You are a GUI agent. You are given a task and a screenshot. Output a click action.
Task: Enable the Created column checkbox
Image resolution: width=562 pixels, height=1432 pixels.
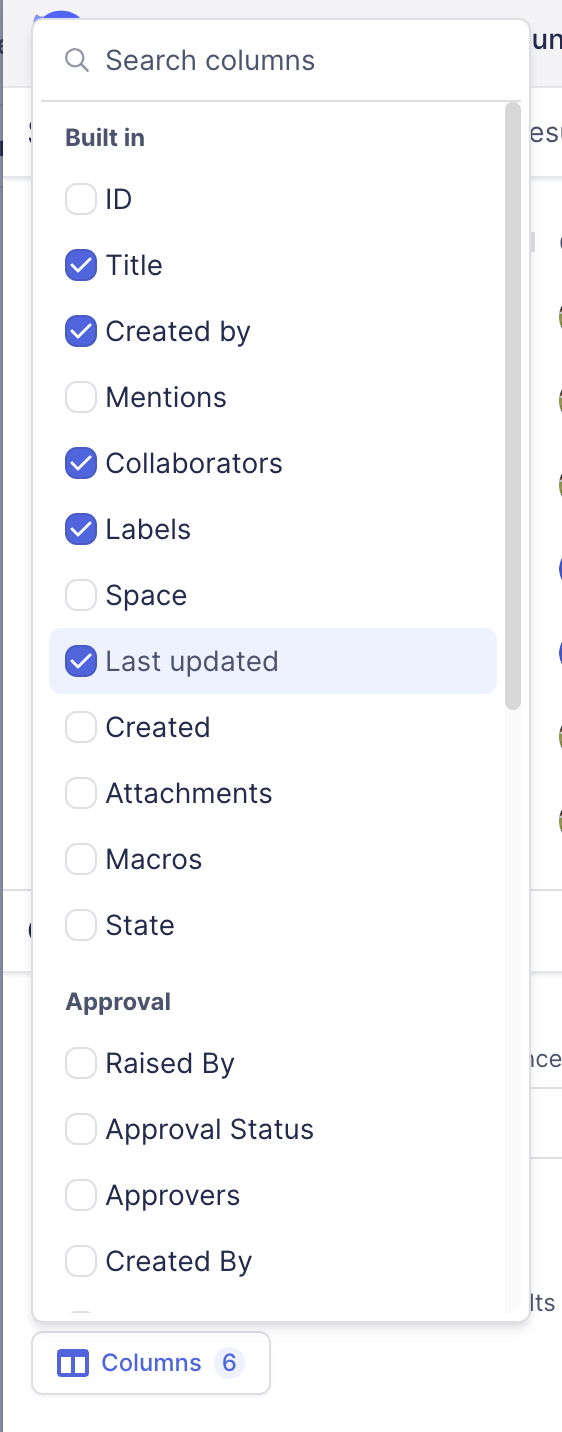(x=81, y=727)
